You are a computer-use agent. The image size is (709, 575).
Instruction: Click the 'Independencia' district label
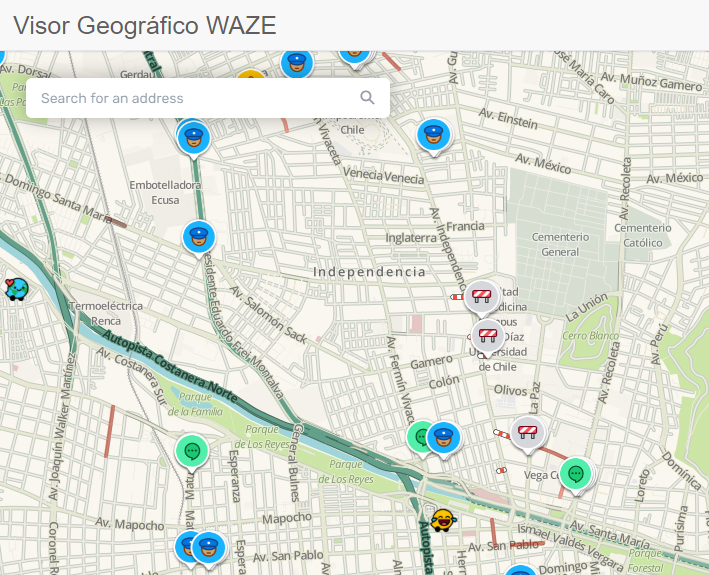click(x=369, y=272)
